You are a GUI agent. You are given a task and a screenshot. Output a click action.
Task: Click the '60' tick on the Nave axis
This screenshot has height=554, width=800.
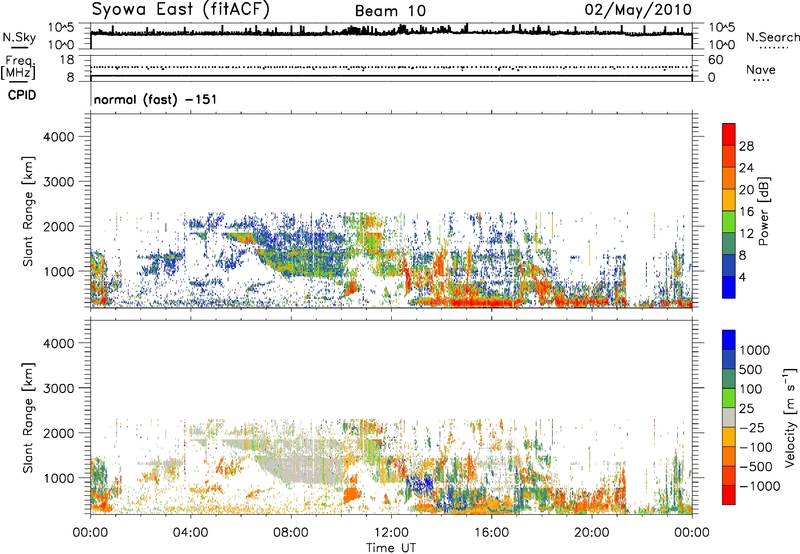tap(715, 60)
